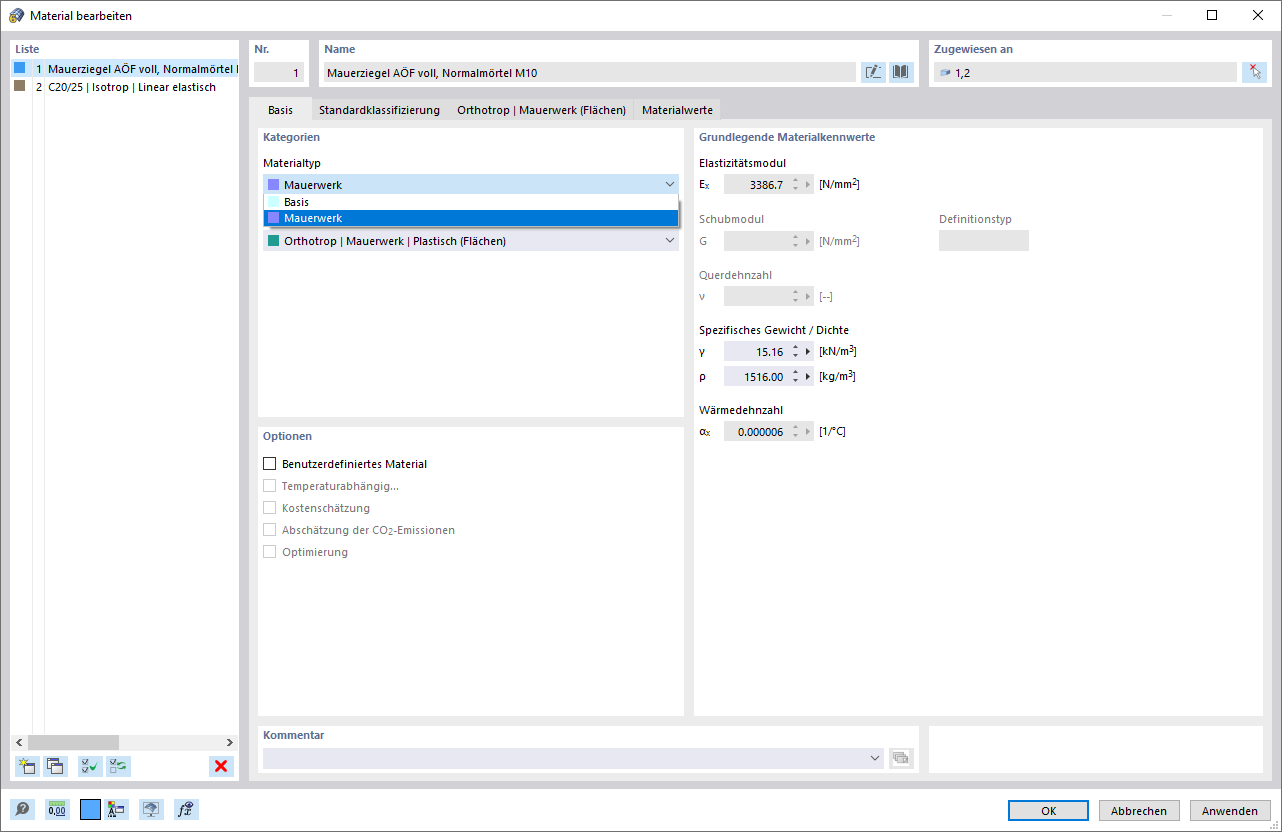
Task: Click the app icon in title bar
Action: coord(17,16)
